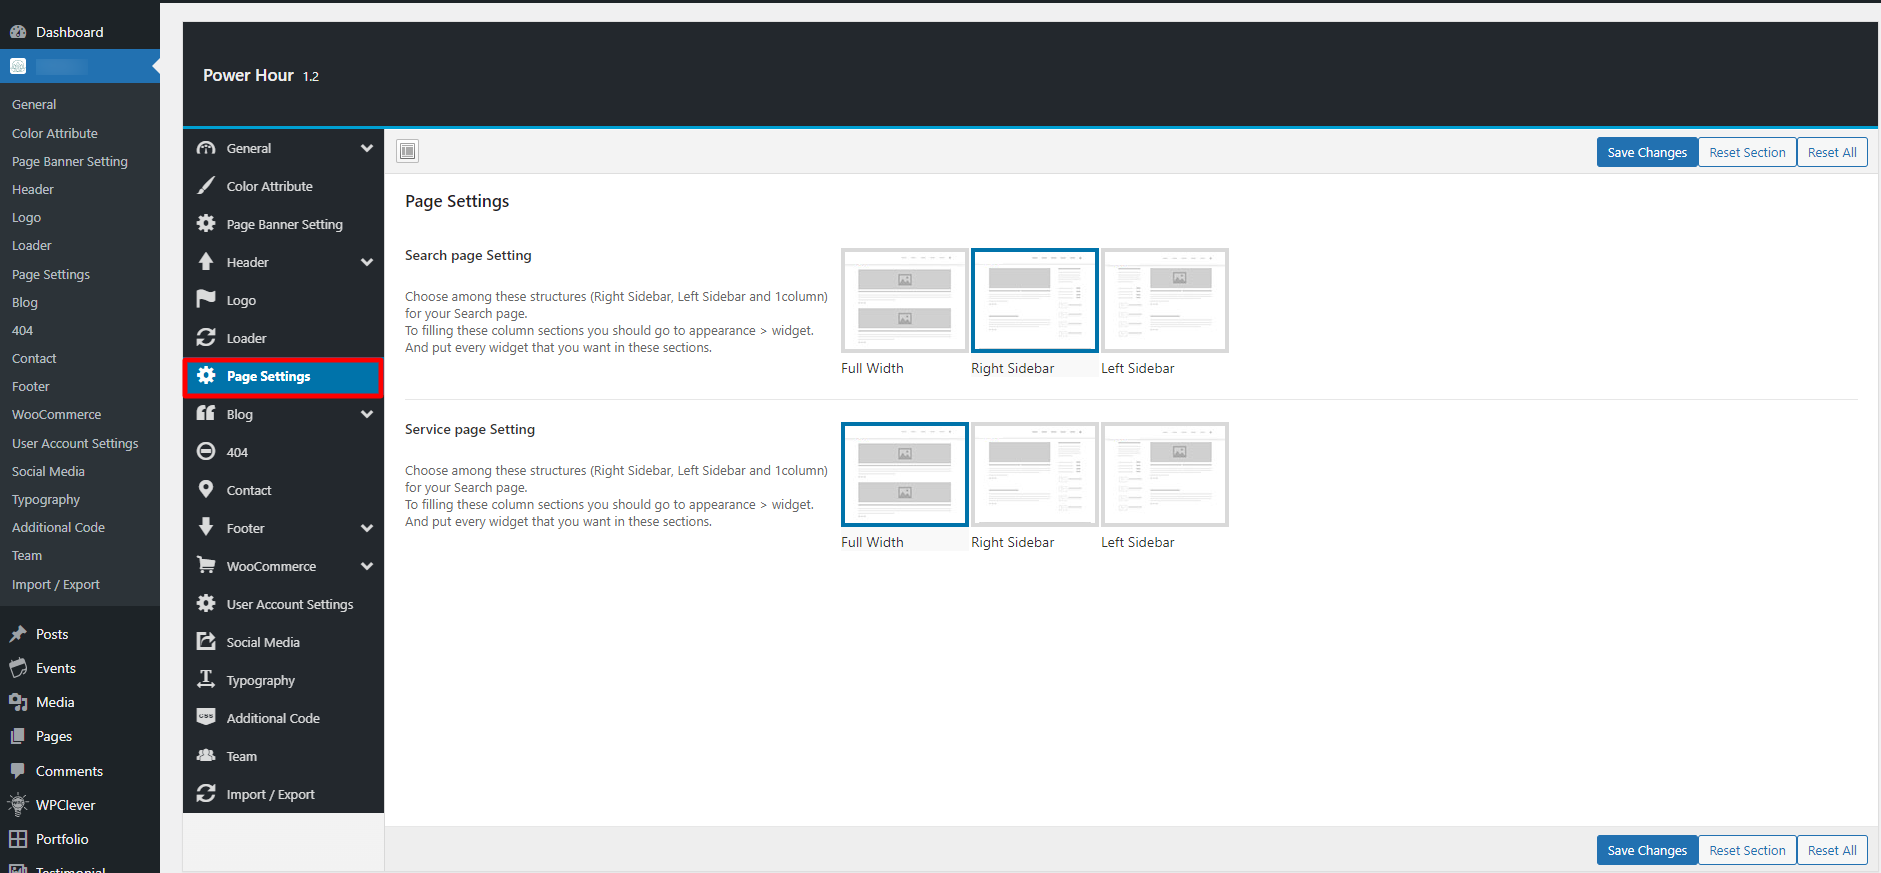Click the Typography text icon
The height and width of the screenshot is (873, 1881).
(206, 680)
